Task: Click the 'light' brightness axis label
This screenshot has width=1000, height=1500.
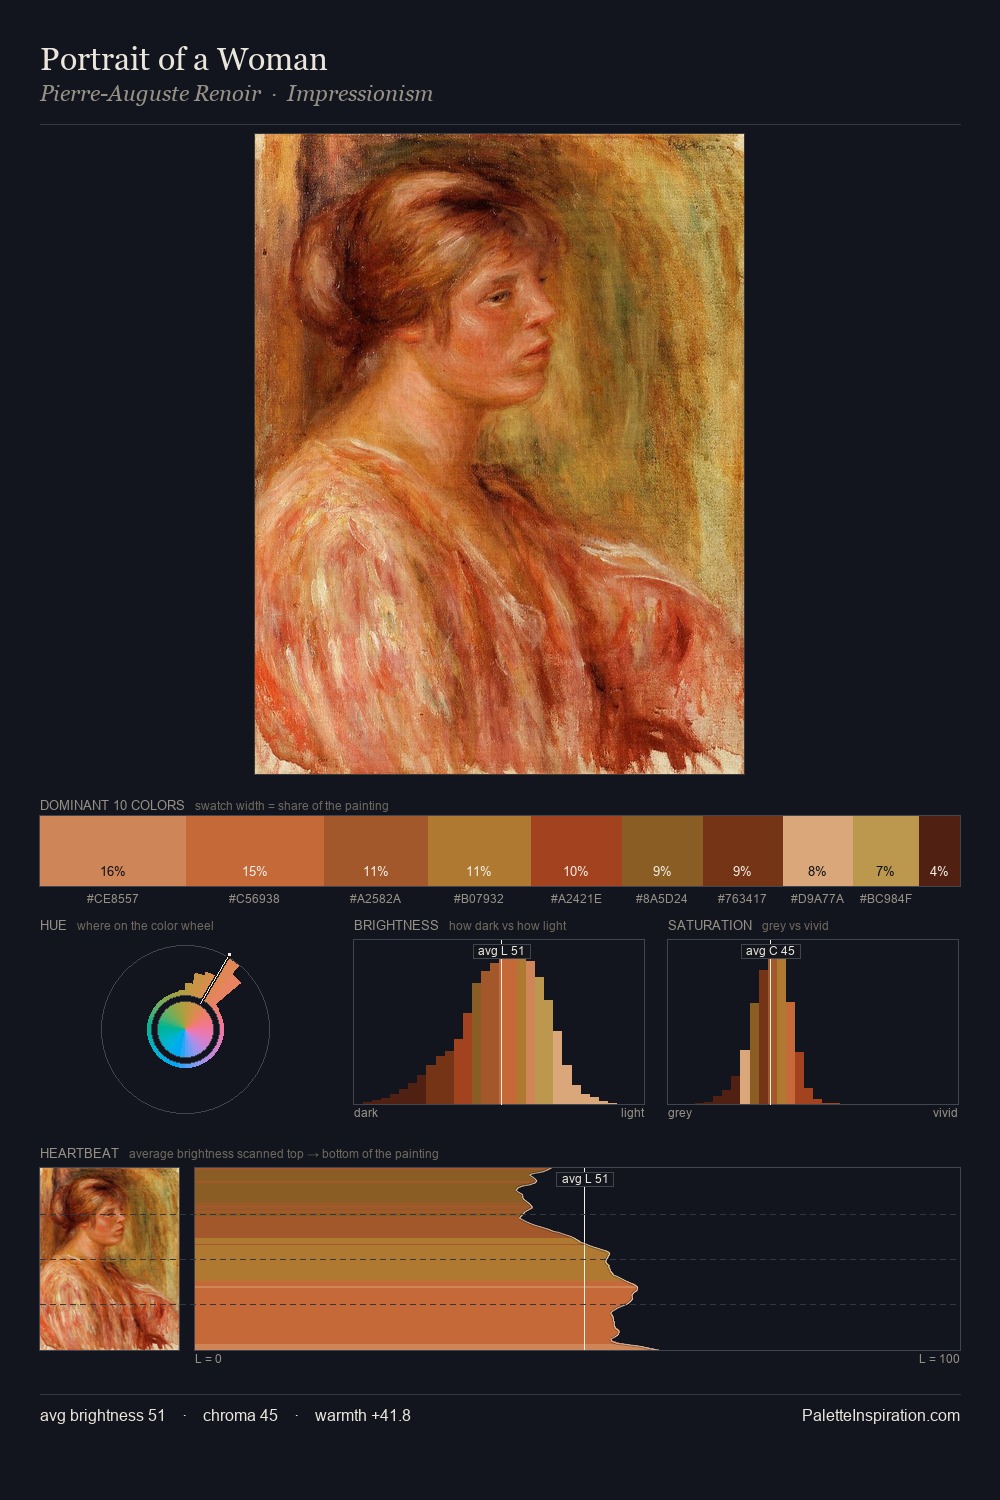Action: [x=633, y=1113]
